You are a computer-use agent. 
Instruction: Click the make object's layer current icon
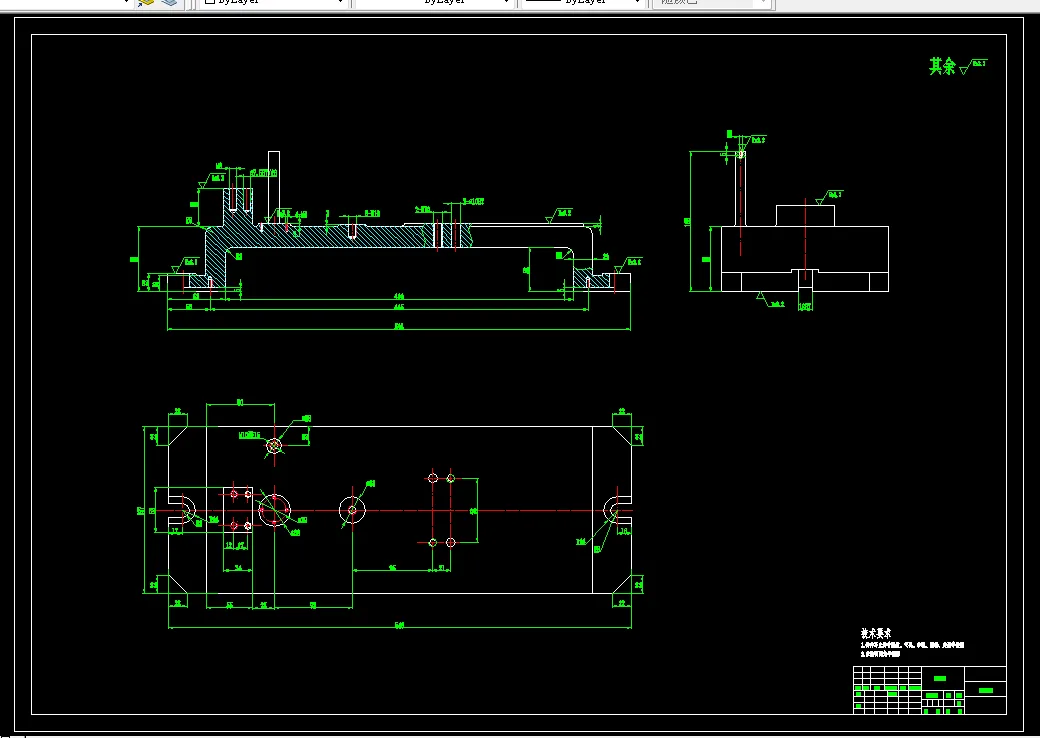[x=146, y=3]
